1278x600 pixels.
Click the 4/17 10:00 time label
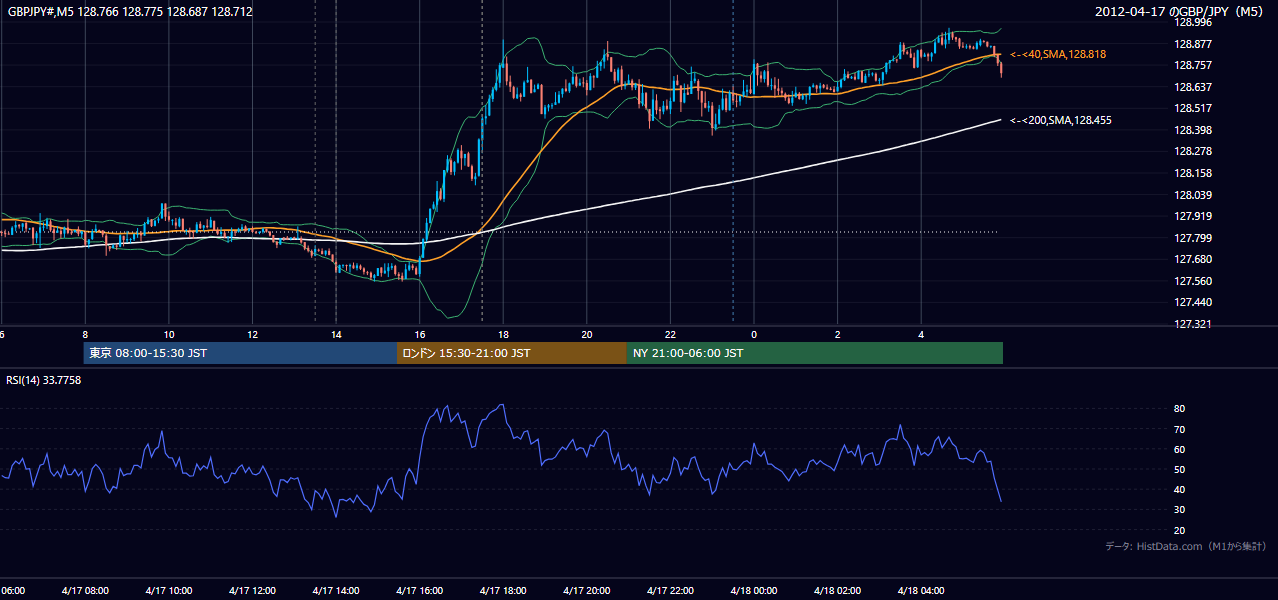tap(168, 590)
